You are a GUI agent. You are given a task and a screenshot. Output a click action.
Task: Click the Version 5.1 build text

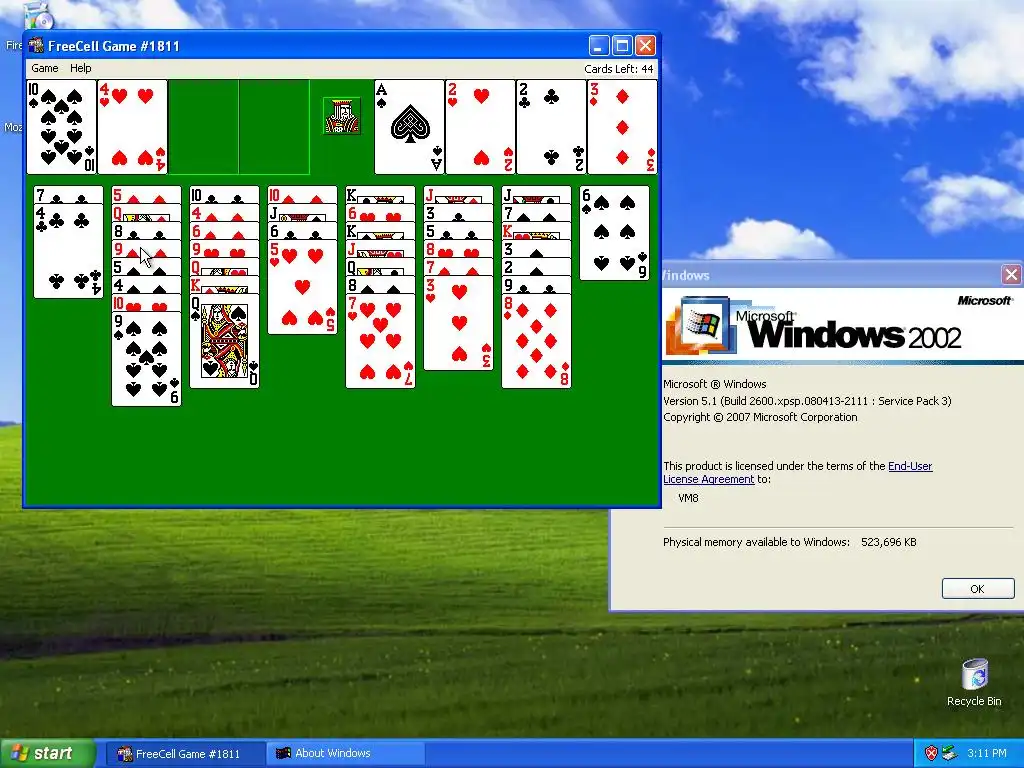807,401
